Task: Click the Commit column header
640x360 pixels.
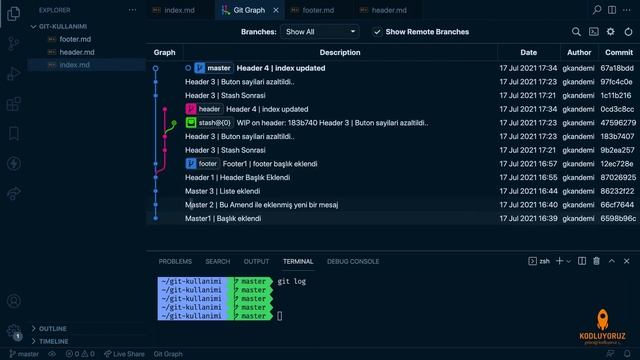Action: (619, 52)
